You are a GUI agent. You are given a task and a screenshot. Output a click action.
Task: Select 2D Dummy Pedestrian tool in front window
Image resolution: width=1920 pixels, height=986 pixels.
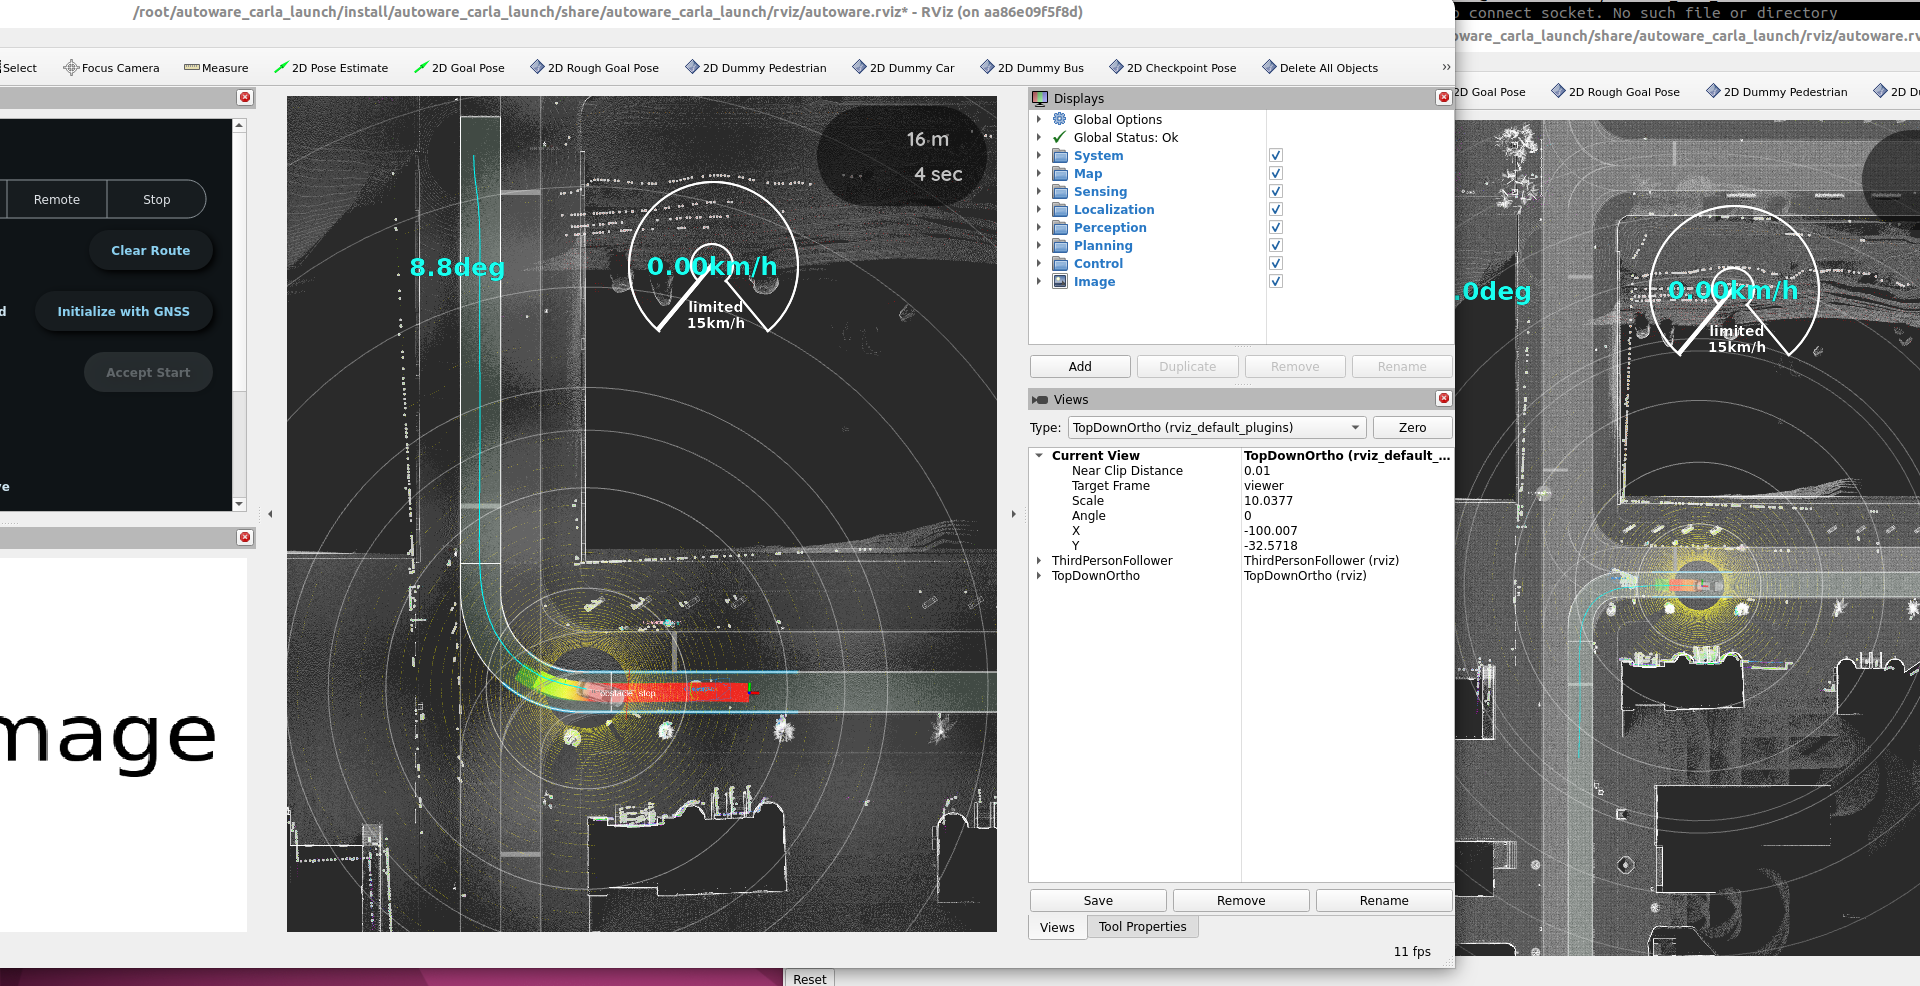755,68
